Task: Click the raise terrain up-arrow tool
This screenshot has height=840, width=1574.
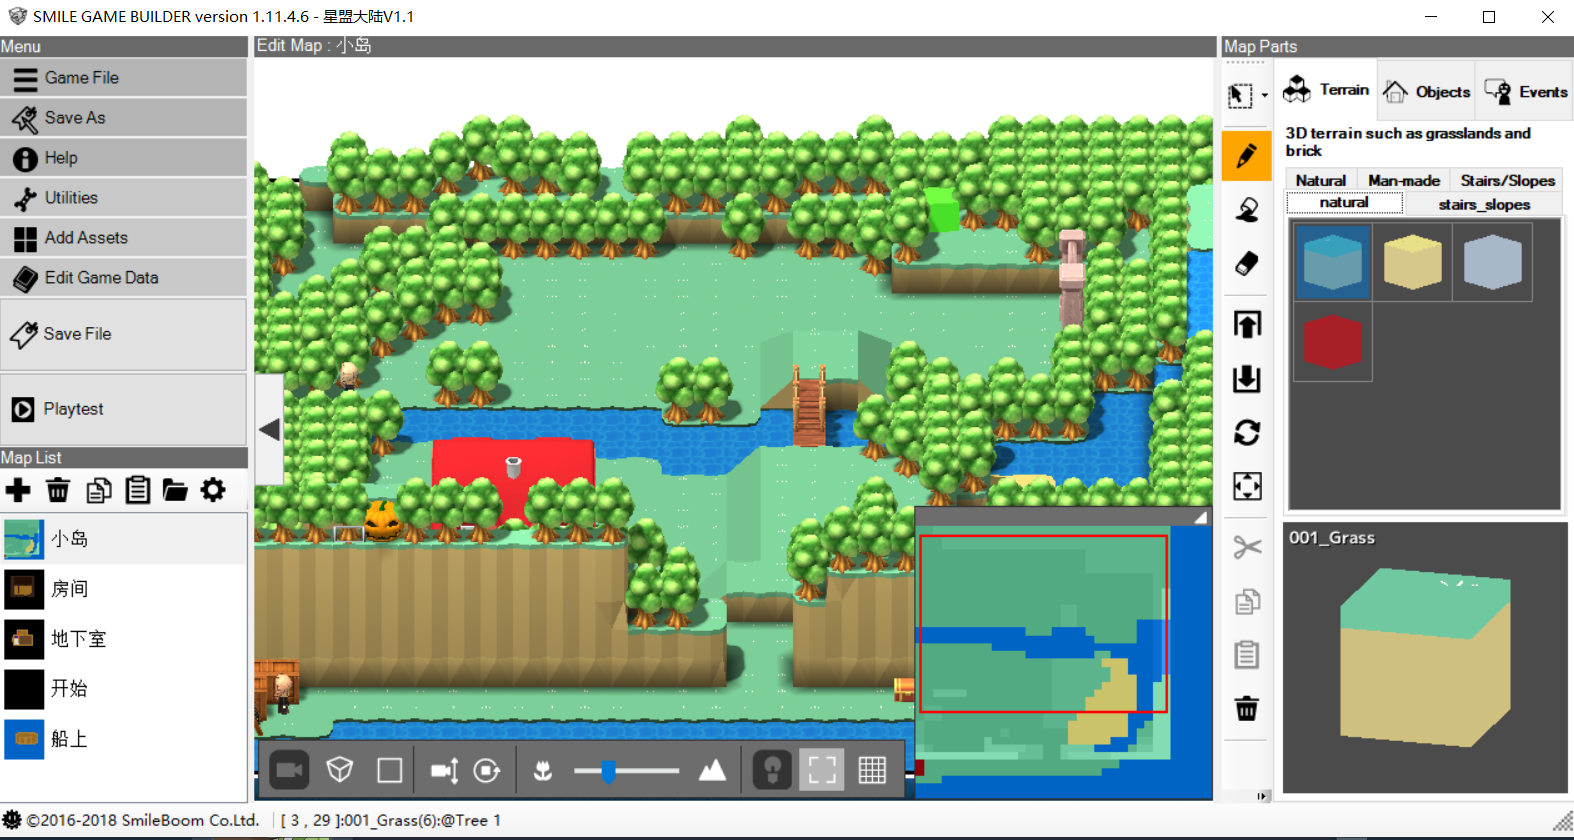Action: 1246,324
